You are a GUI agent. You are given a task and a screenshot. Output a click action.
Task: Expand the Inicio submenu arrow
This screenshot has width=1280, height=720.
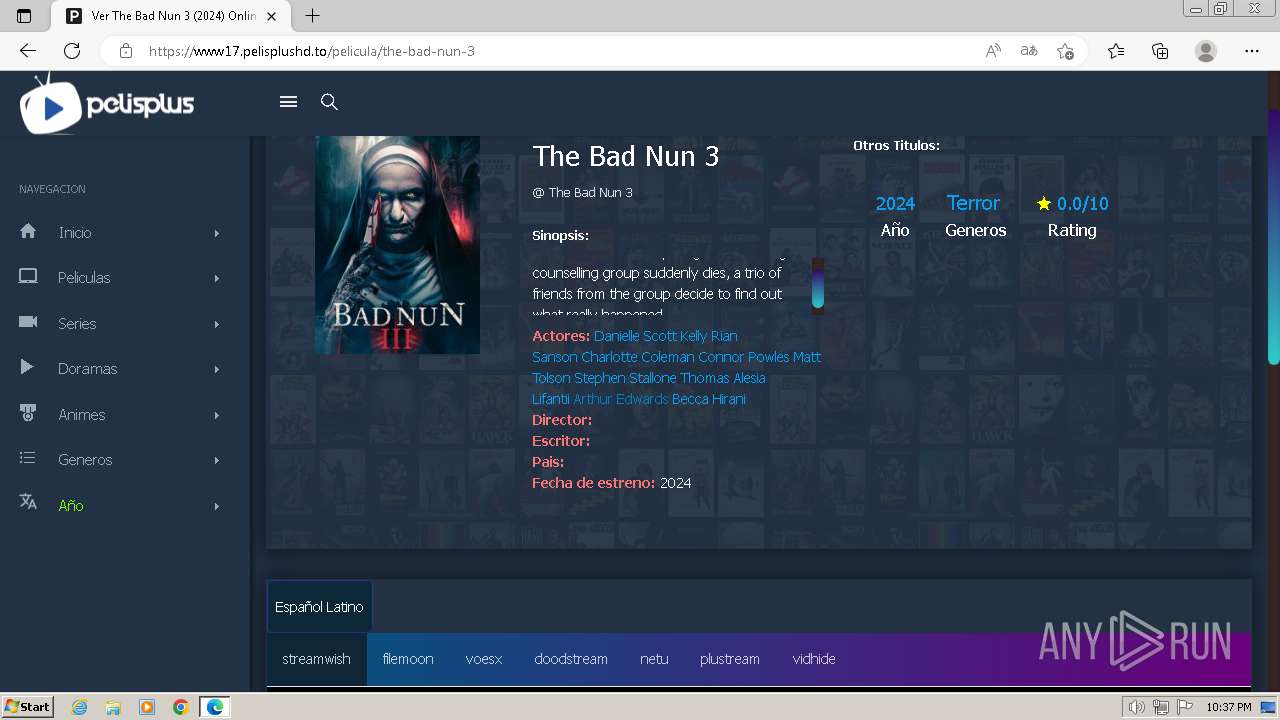click(217, 233)
